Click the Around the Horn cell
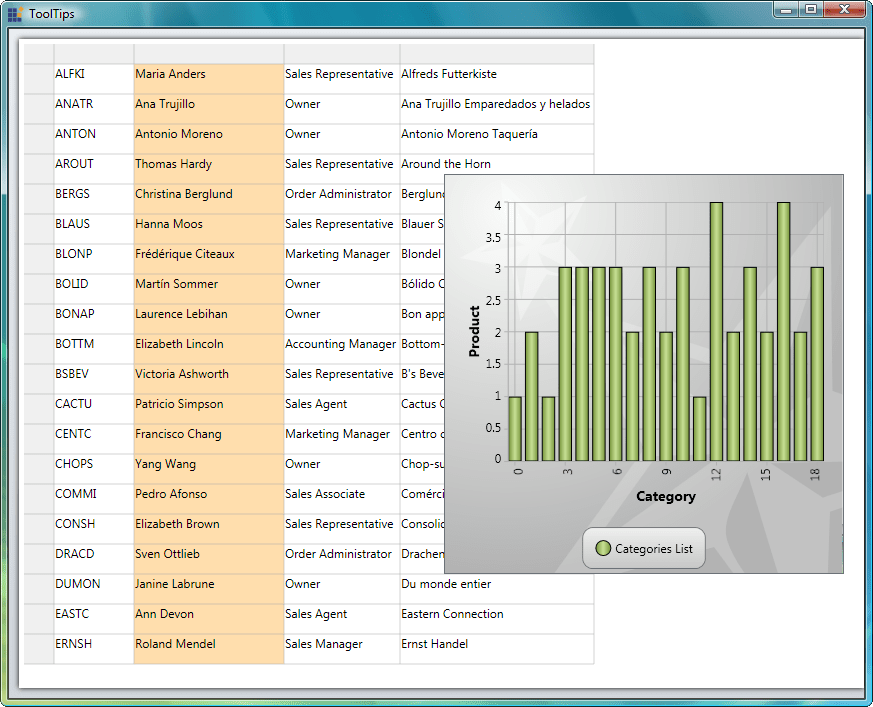Image resolution: width=873 pixels, height=707 pixels. coord(497,165)
